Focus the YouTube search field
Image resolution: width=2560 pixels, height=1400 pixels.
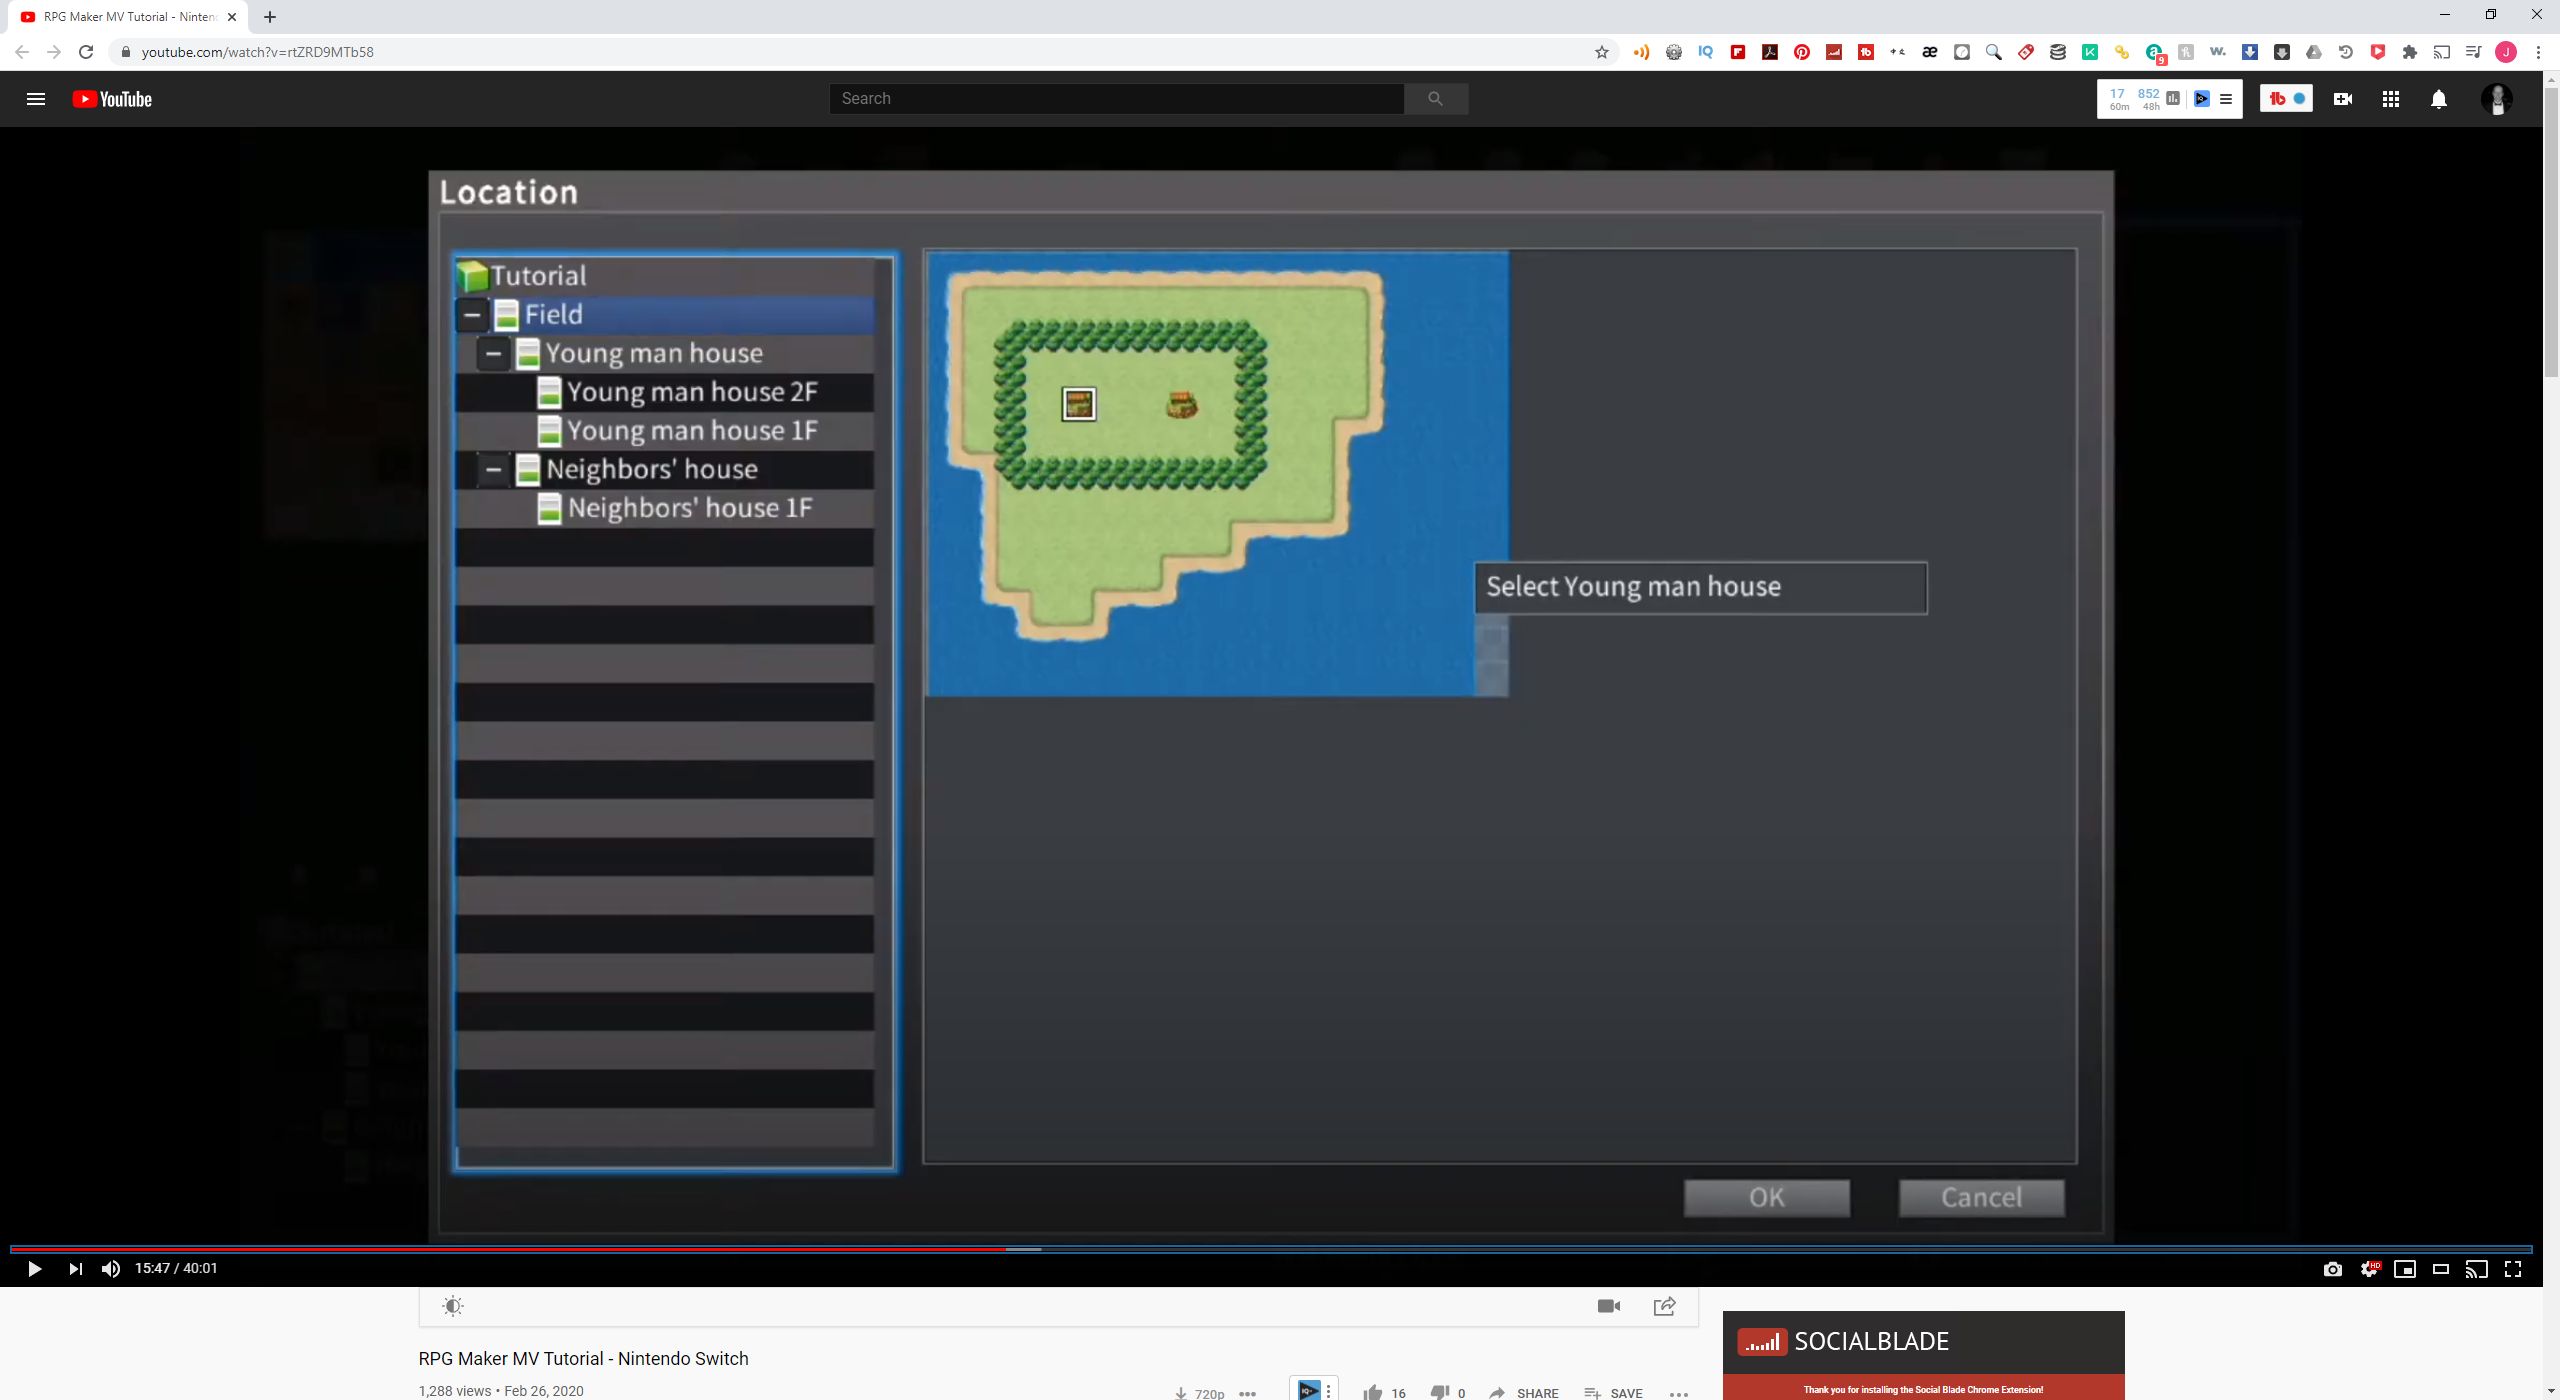(1116, 99)
